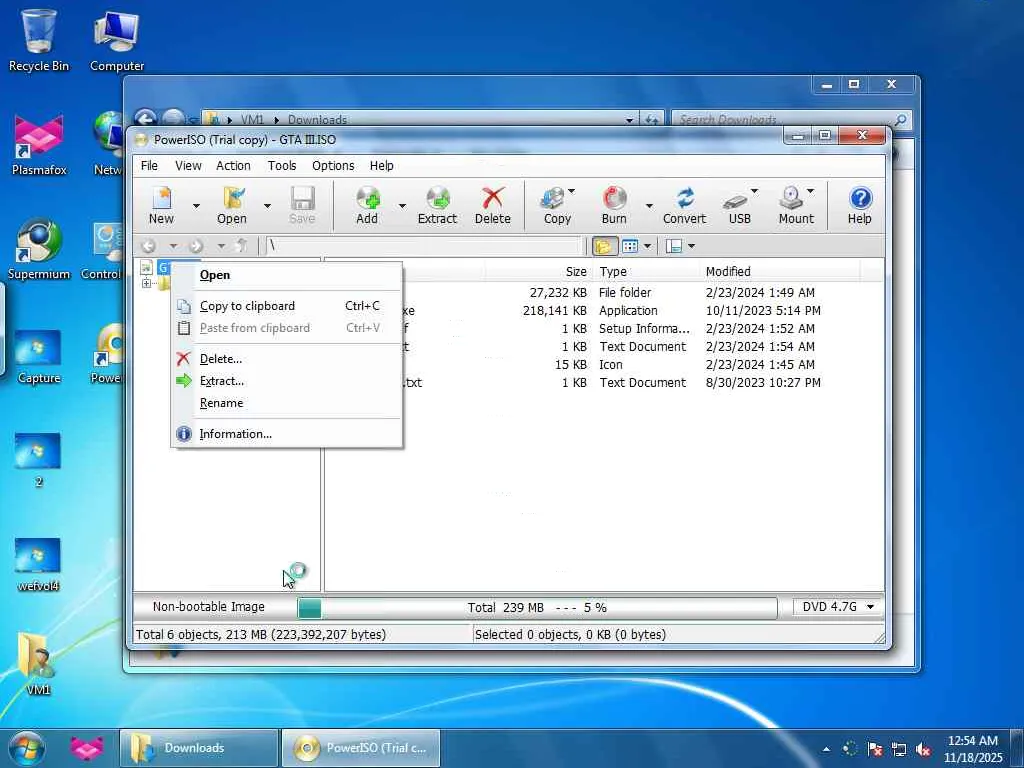Click the Total 239 MB capacity progress bar
Image resolution: width=1024 pixels, height=768 pixels.
[x=537, y=608]
